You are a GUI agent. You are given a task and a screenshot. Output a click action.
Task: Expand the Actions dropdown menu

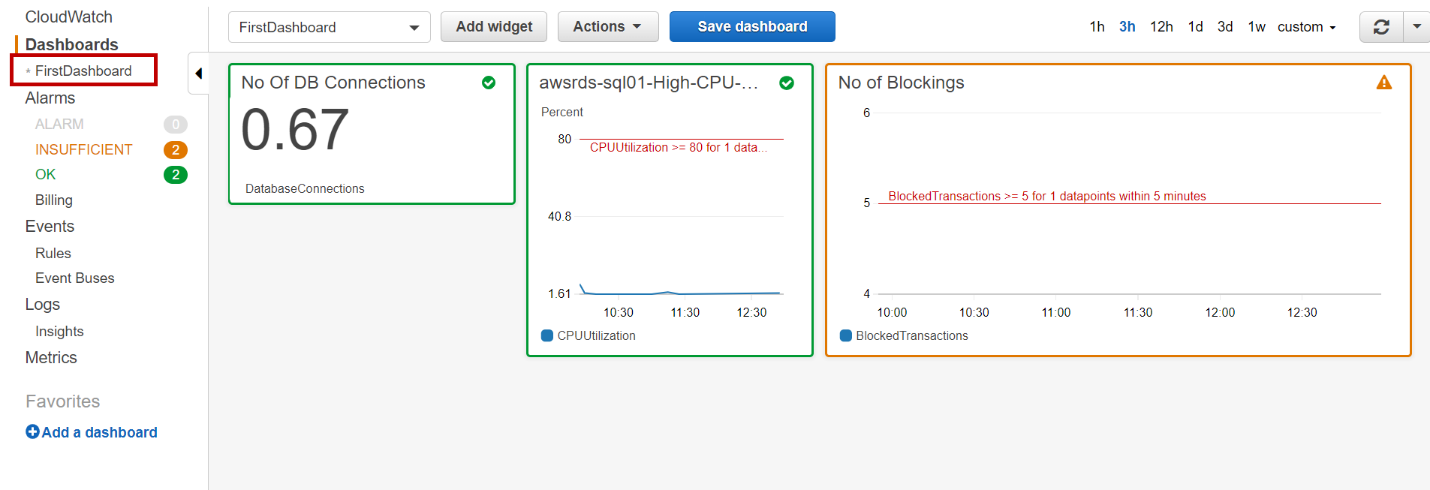[607, 27]
